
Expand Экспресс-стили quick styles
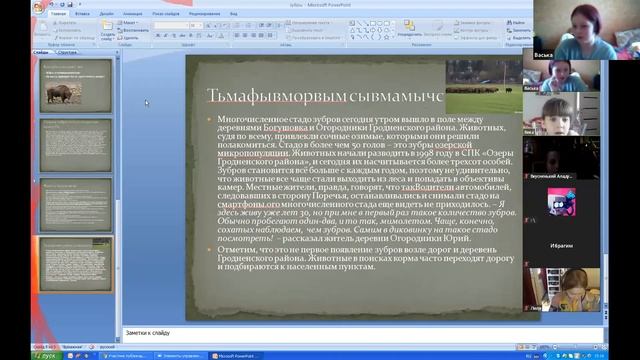(x=437, y=29)
